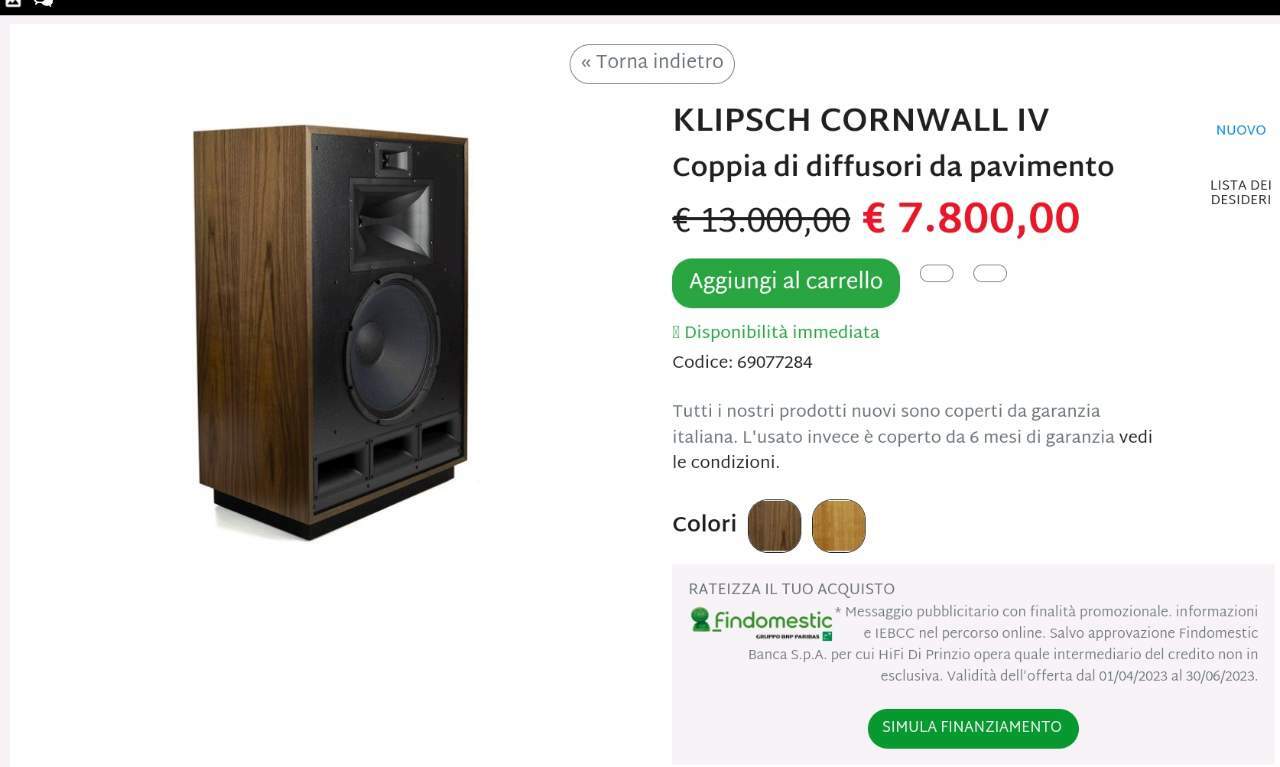Image resolution: width=1280 pixels, height=767 pixels.
Task: Add to Lista dei desideri wishlist
Action: (x=1241, y=193)
